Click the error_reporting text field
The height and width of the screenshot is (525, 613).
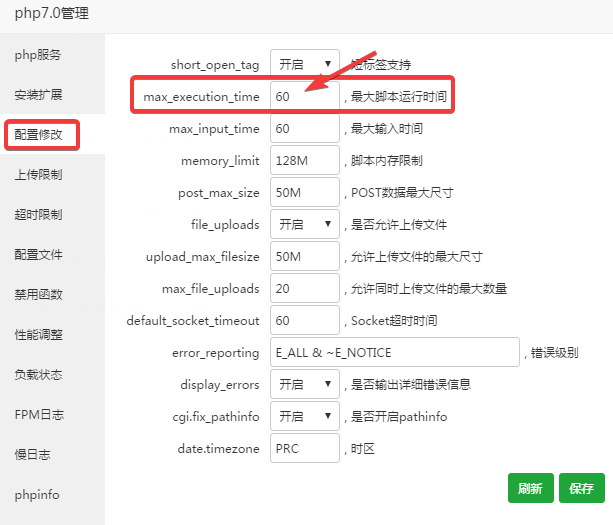click(x=395, y=353)
